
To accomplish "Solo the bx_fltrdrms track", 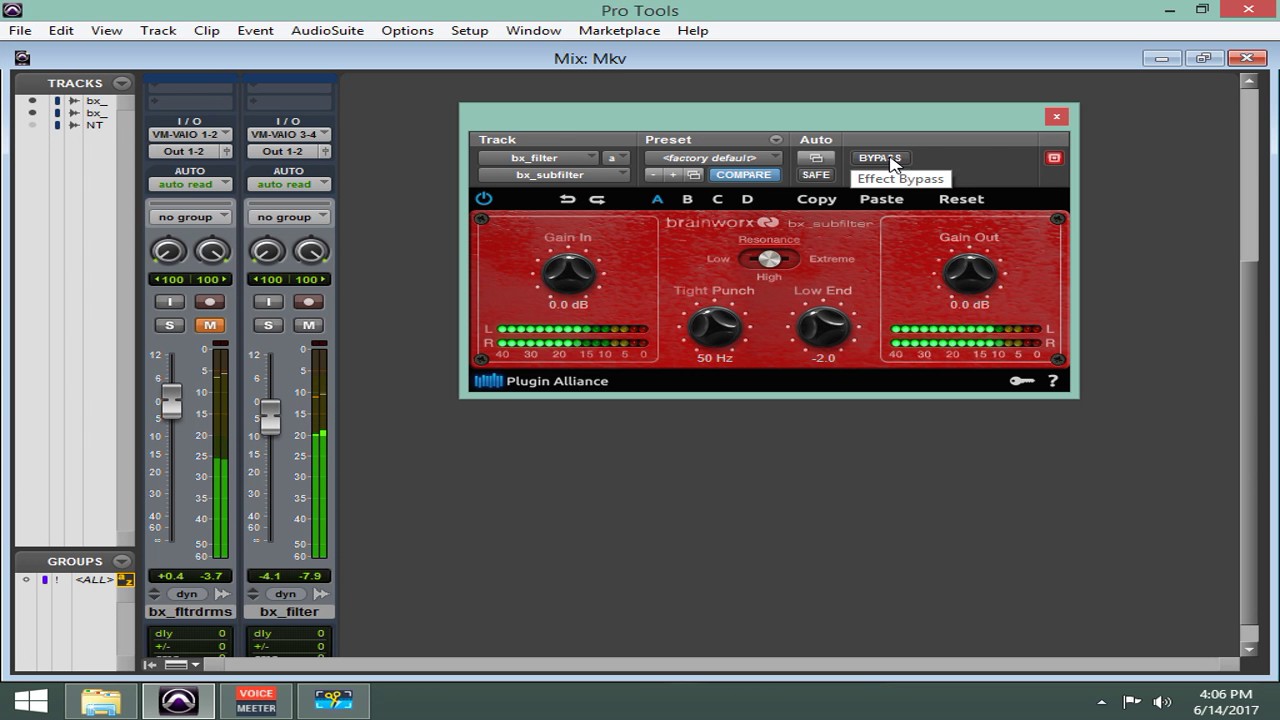I will [x=169, y=325].
